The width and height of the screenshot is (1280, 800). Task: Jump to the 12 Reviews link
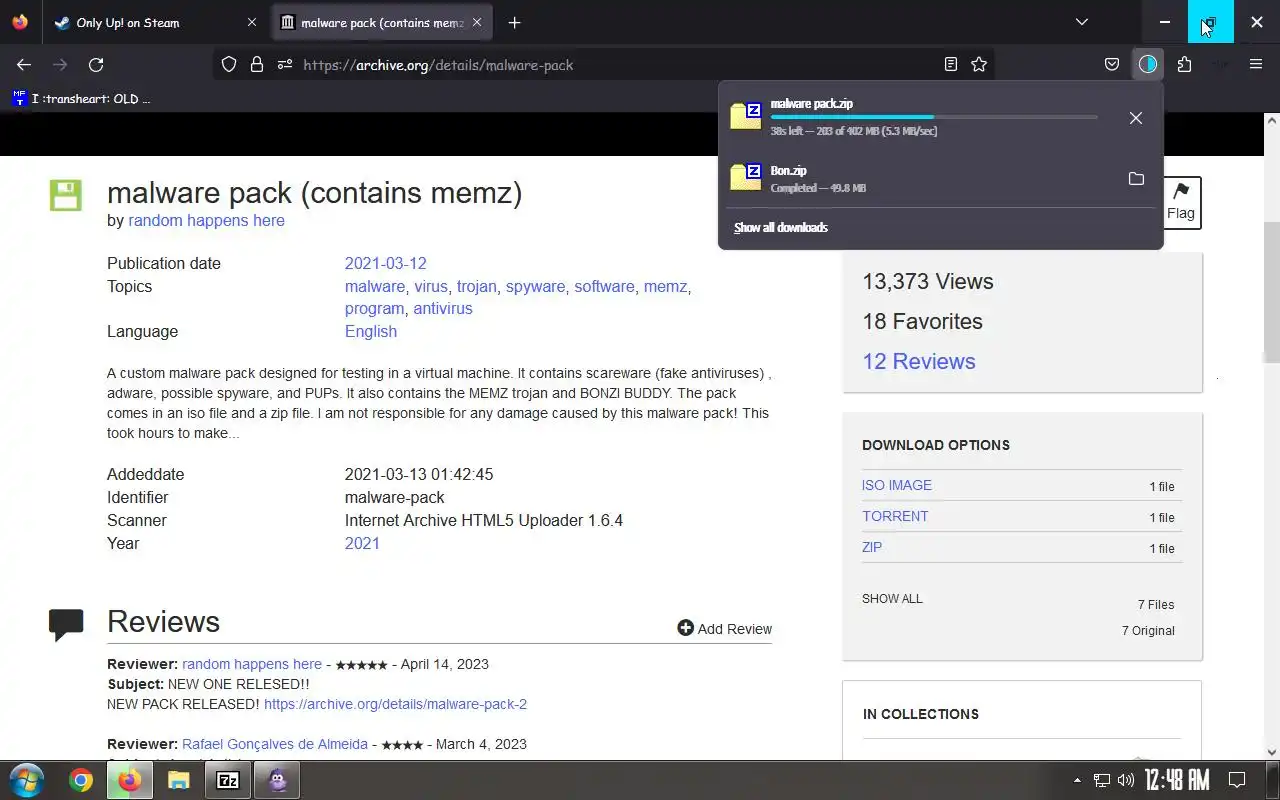tap(919, 361)
